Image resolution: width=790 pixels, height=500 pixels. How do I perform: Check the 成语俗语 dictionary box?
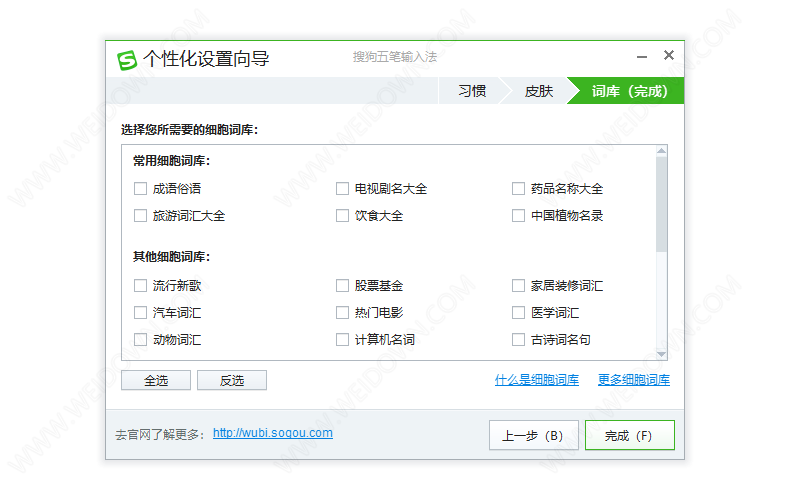(140, 189)
